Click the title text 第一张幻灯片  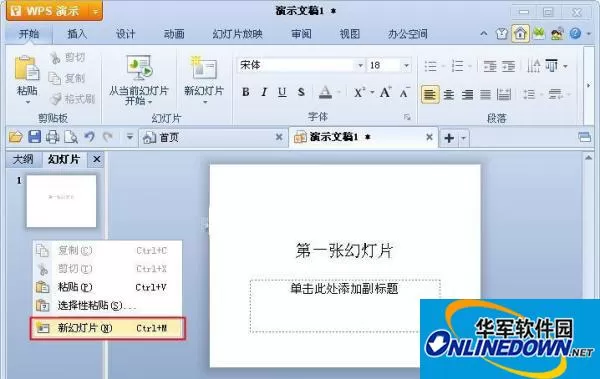(x=344, y=251)
